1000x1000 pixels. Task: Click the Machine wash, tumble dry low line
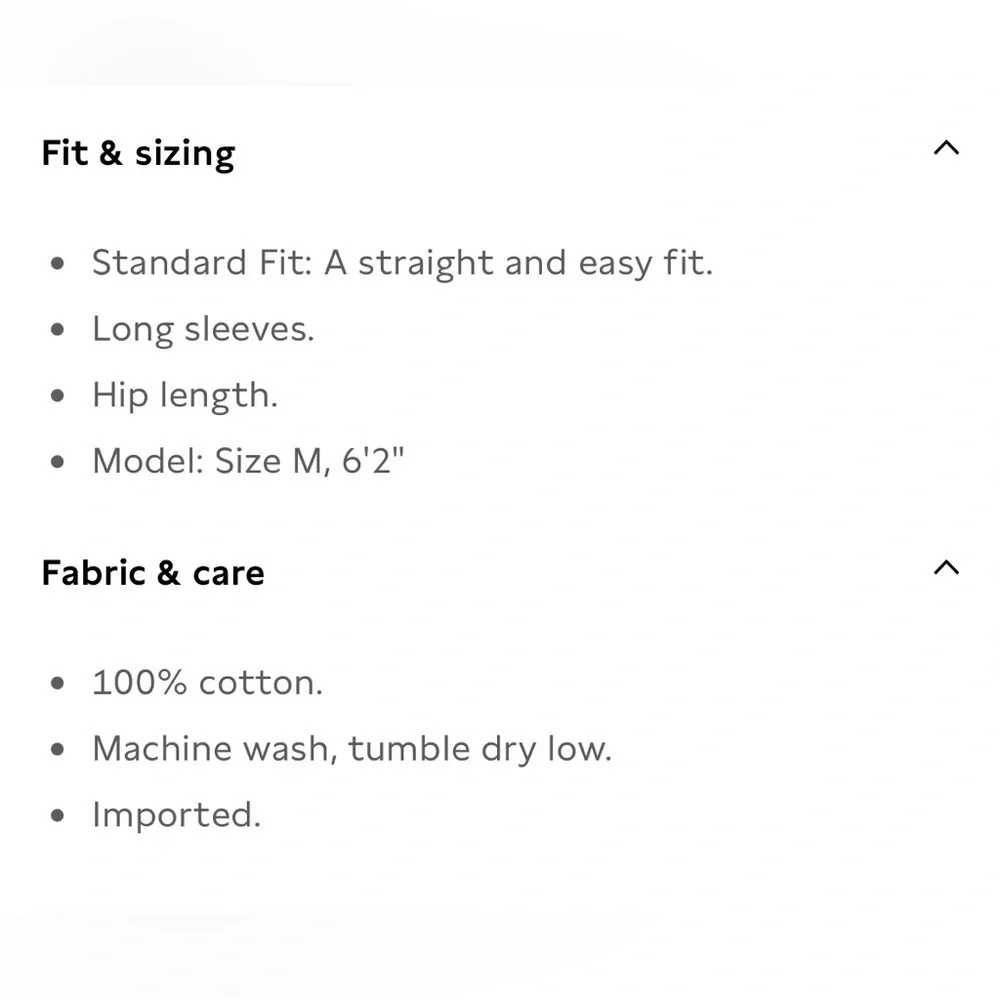point(352,749)
